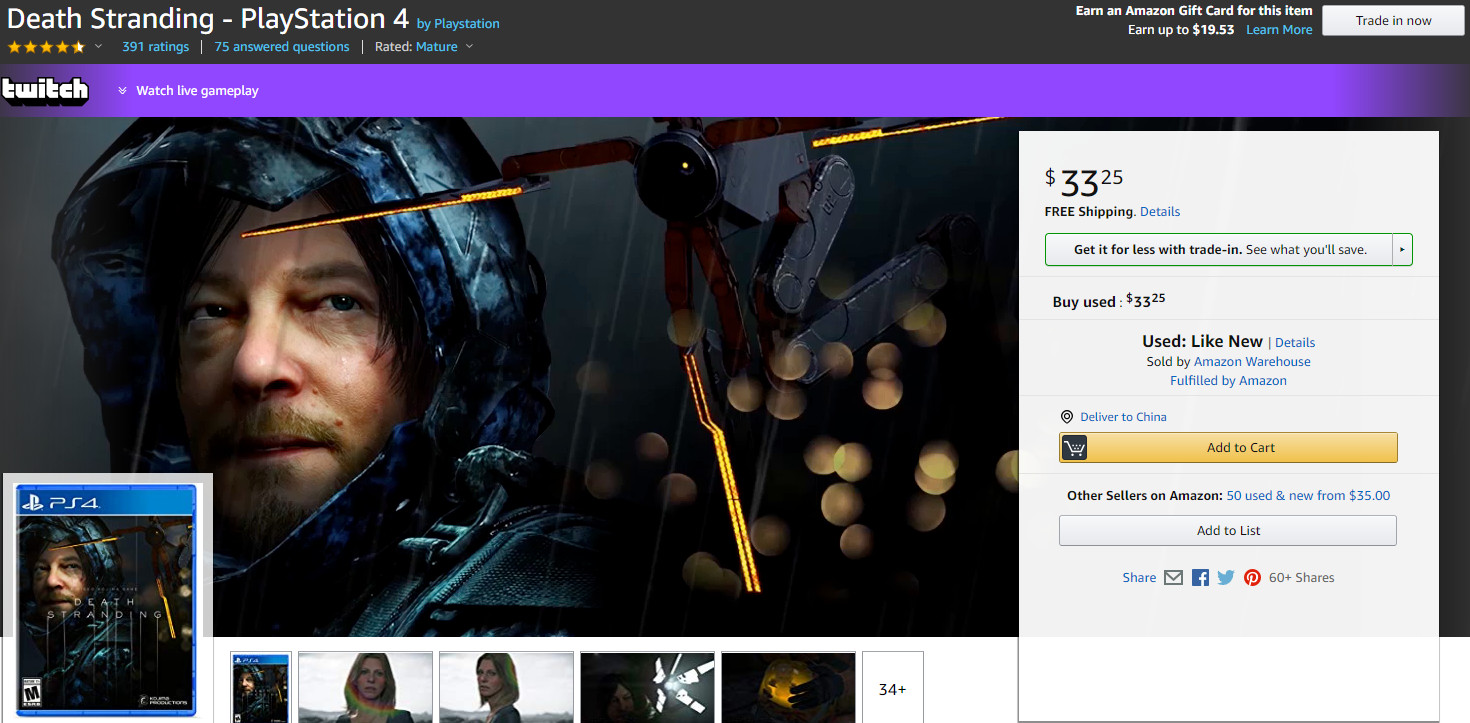Image resolution: width=1470 pixels, height=723 pixels.
Task: Click the location pin icon beside Deliver to China
Action: point(1067,417)
